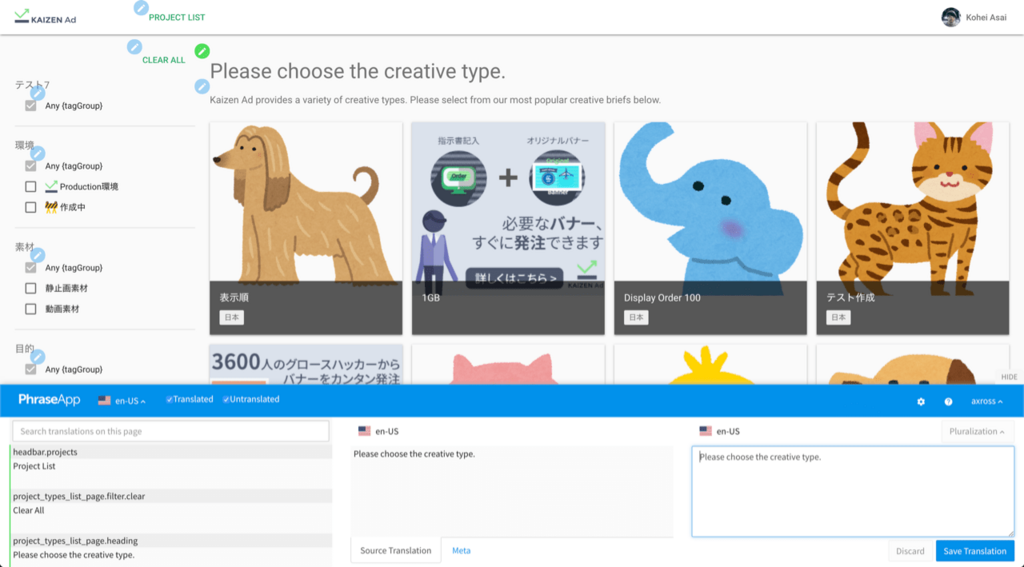Open the yellow chick creative card

pos(711,364)
